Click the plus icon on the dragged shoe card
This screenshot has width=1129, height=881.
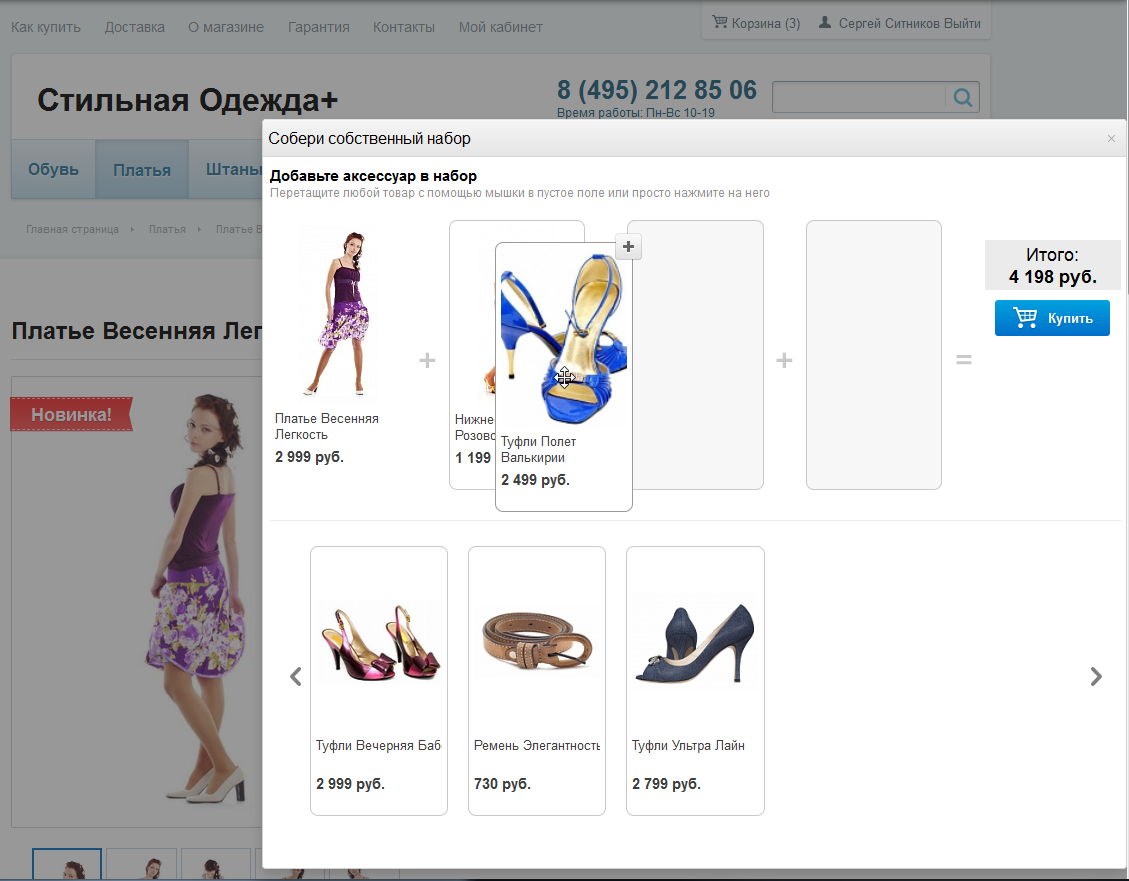pyautogui.click(x=628, y=247)
